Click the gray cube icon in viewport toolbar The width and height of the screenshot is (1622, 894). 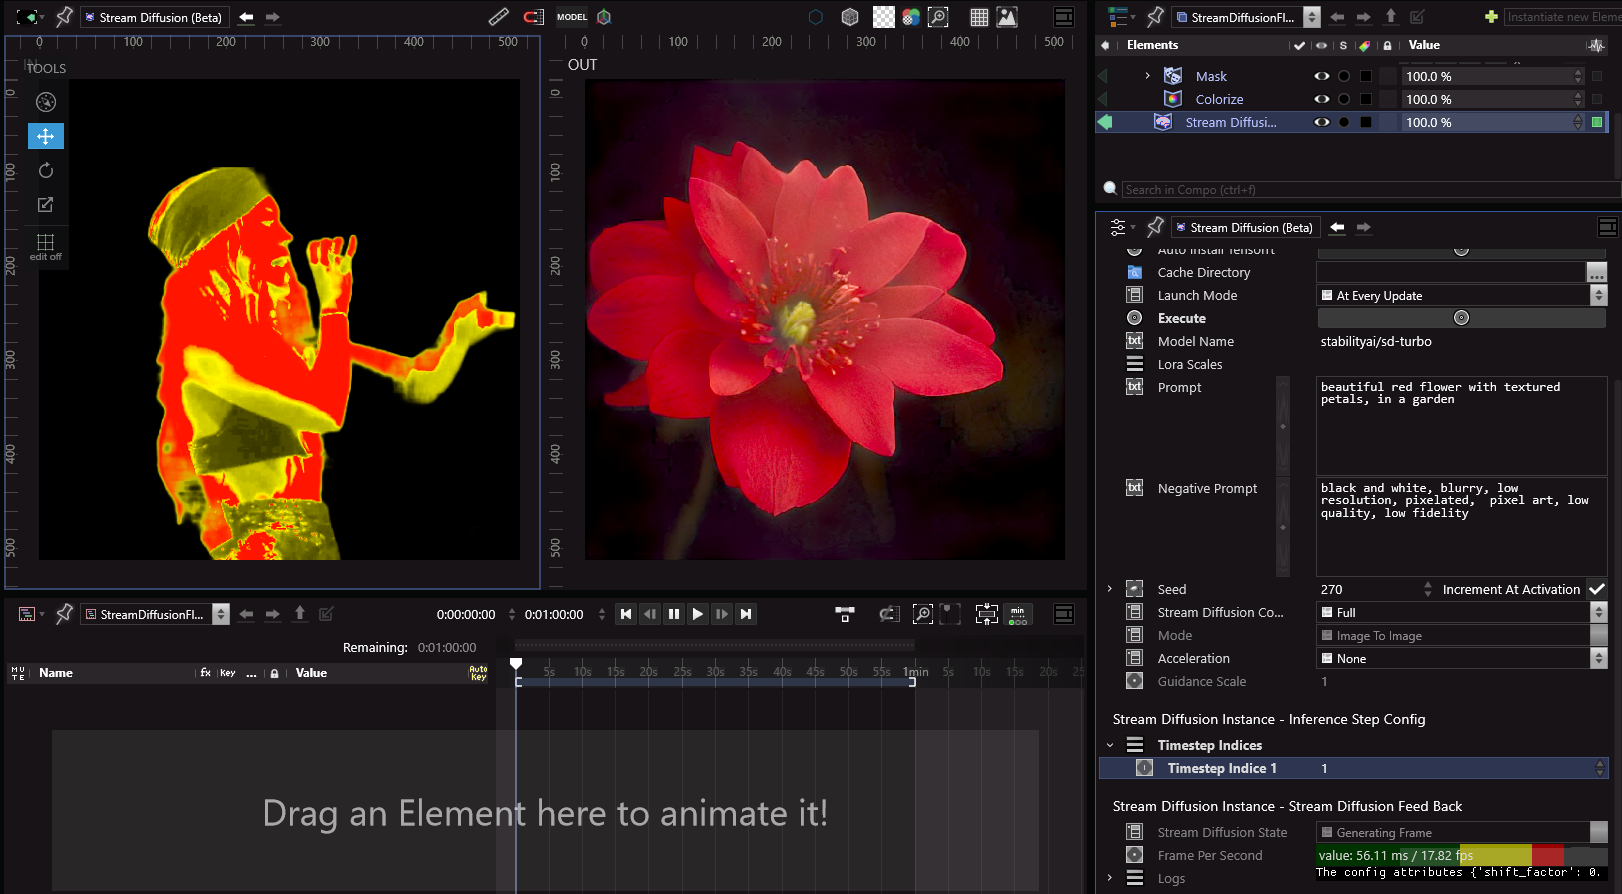coord(850,17)
